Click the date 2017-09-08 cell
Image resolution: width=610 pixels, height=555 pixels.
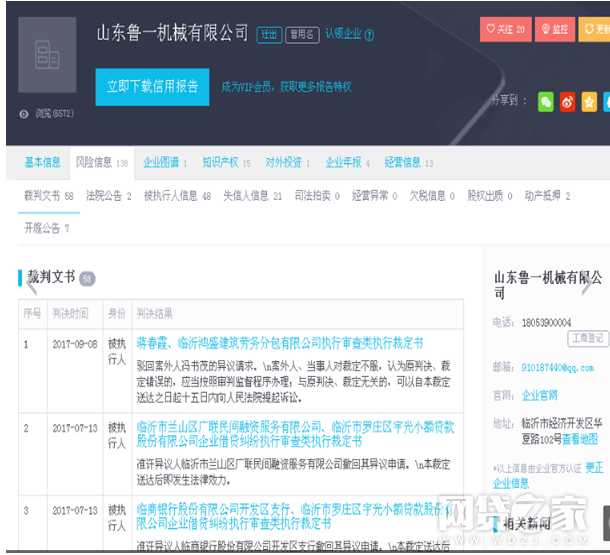point(75,344)
